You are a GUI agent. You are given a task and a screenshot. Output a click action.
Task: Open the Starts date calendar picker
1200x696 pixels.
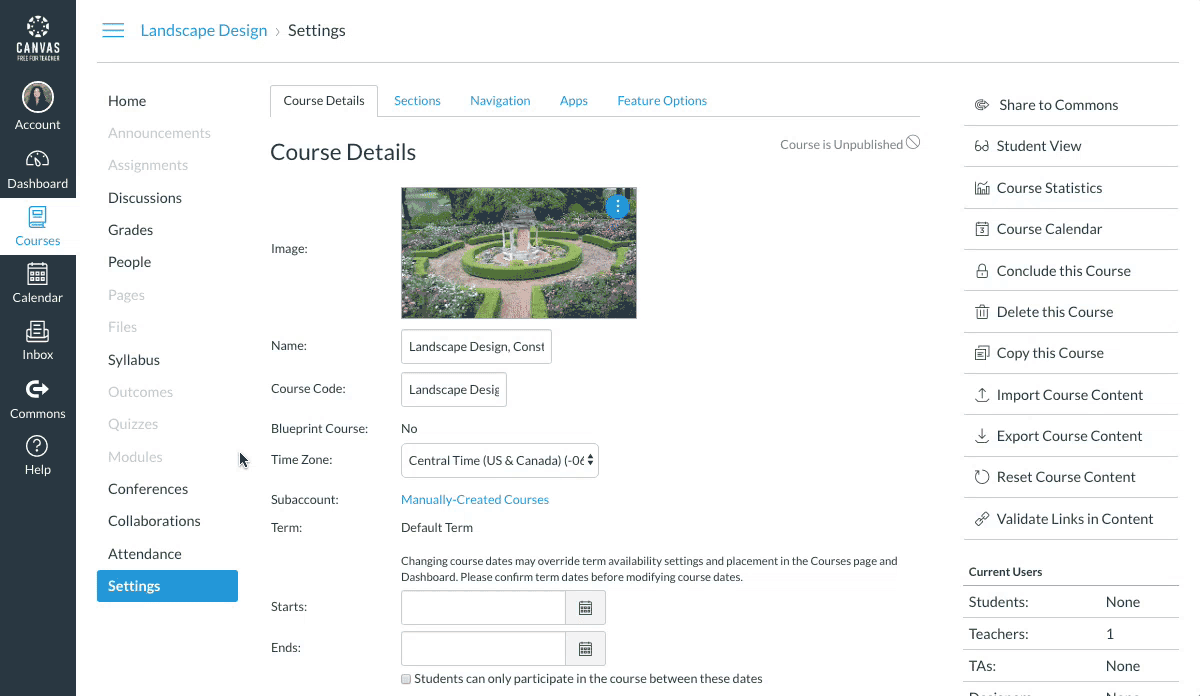click(586, 608)
